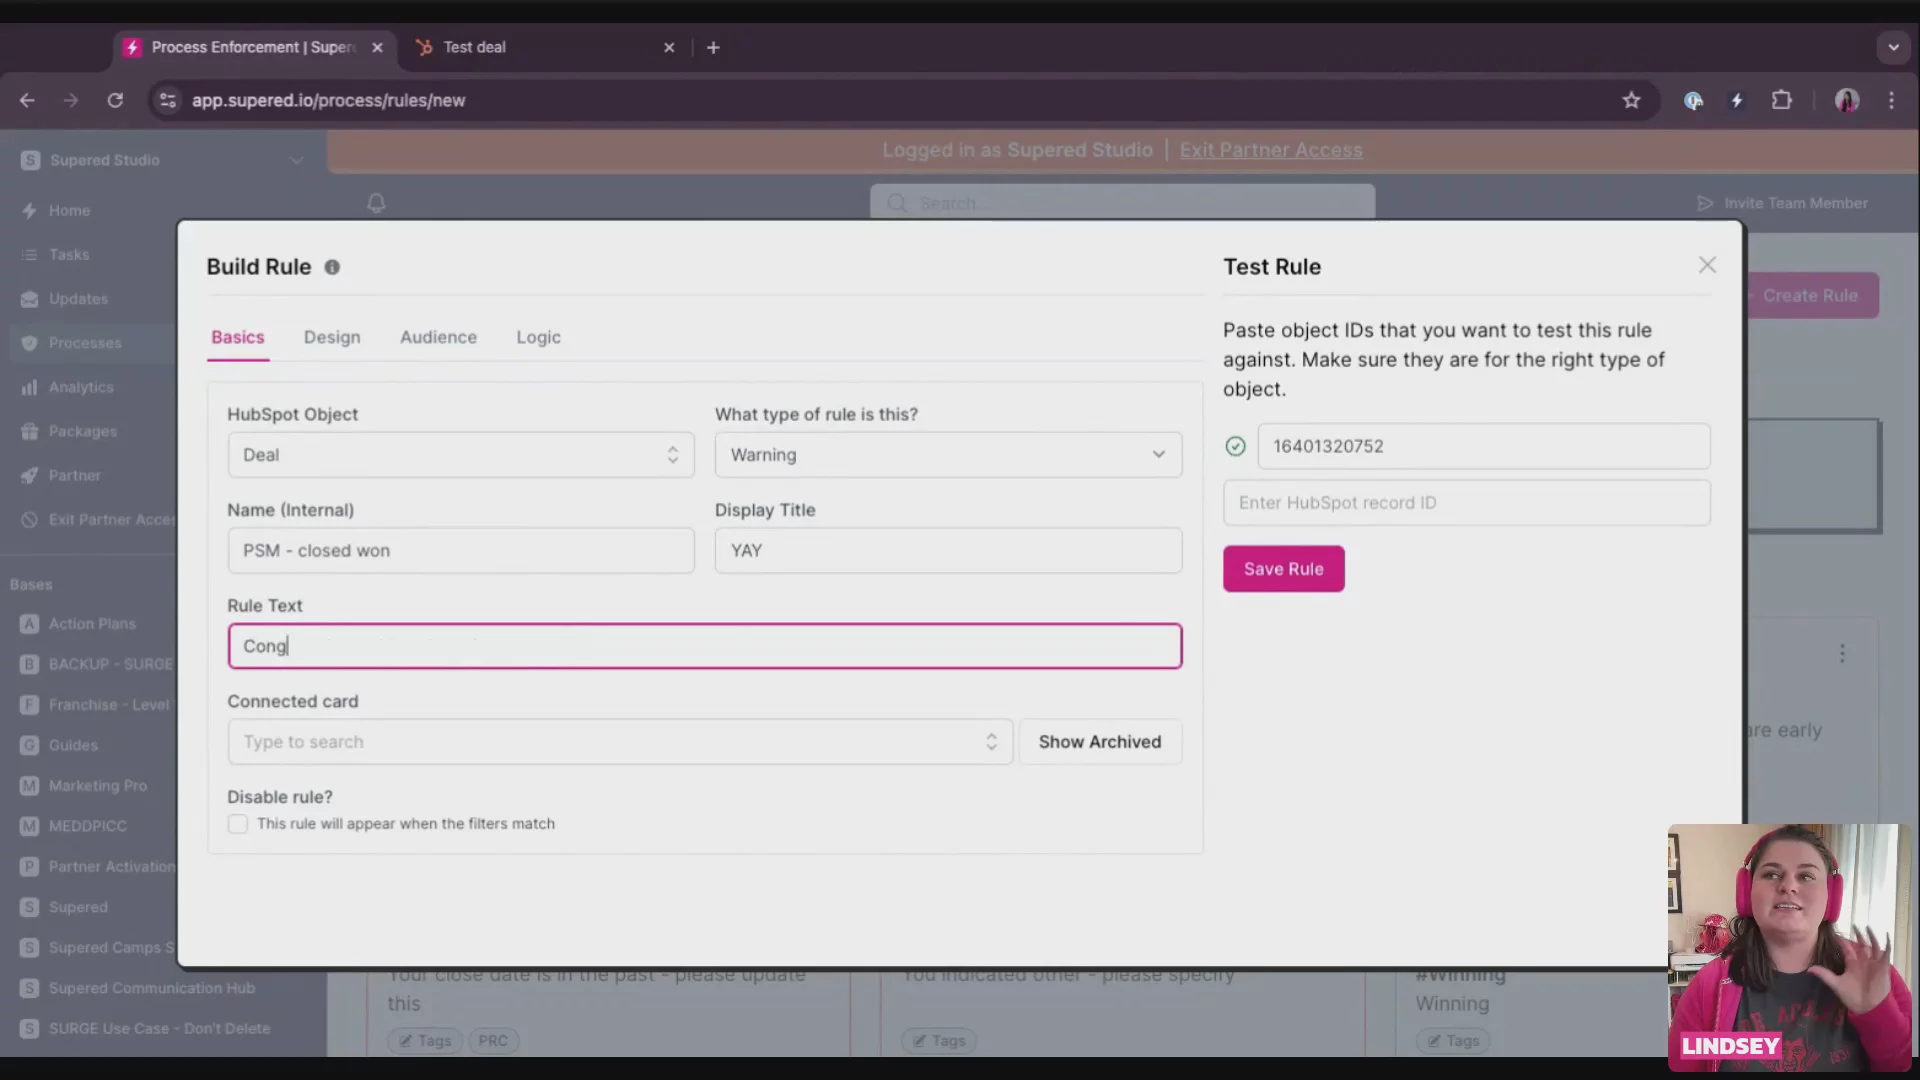Screen dimensions: 1920x1080
Task: Open the browser tab search chevron
Action: tap(1893, 47)
